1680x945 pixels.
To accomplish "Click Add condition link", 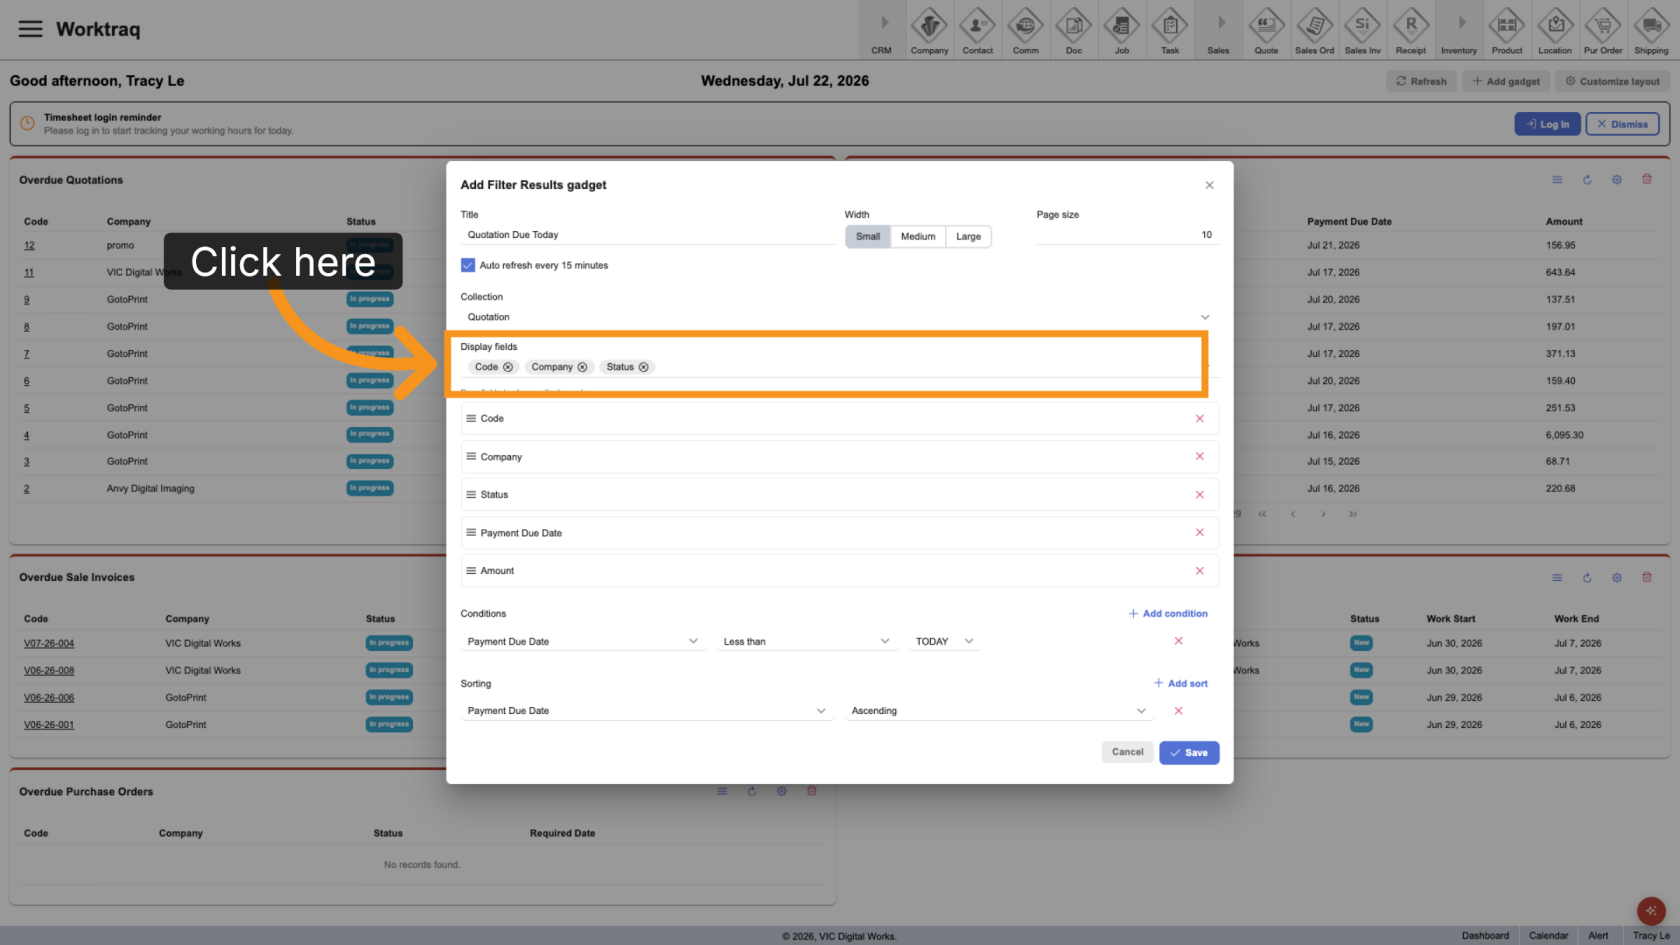I will click(x=1168, y=614).
